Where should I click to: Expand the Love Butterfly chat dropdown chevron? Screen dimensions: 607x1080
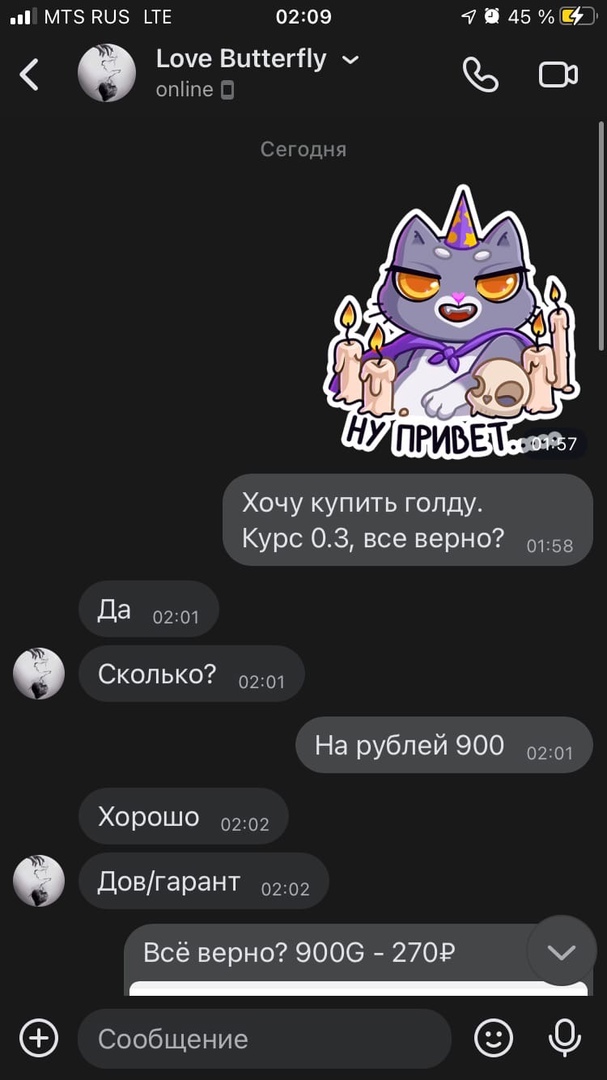(351, 60)
